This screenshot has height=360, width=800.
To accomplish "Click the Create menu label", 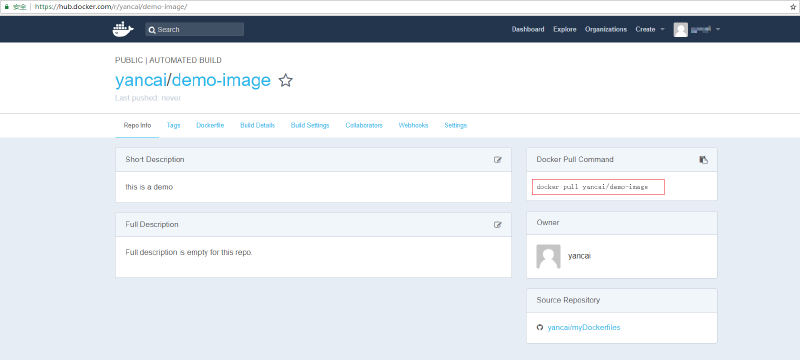I will click(645, 30).
